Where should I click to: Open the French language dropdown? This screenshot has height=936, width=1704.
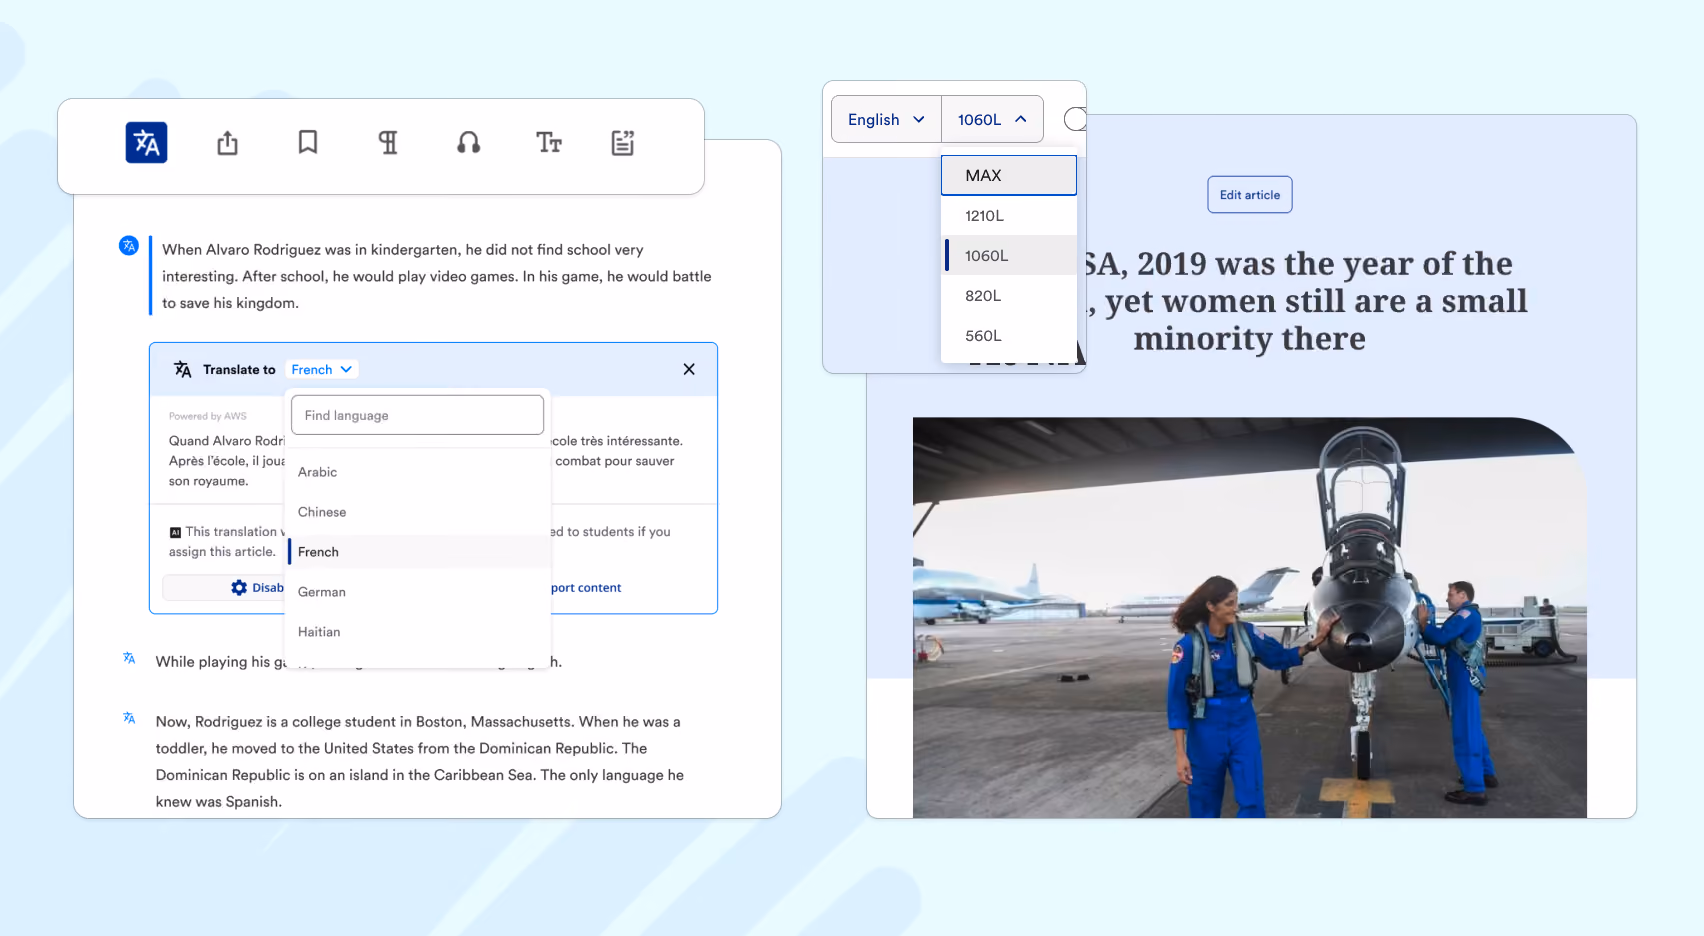(322, 370)
